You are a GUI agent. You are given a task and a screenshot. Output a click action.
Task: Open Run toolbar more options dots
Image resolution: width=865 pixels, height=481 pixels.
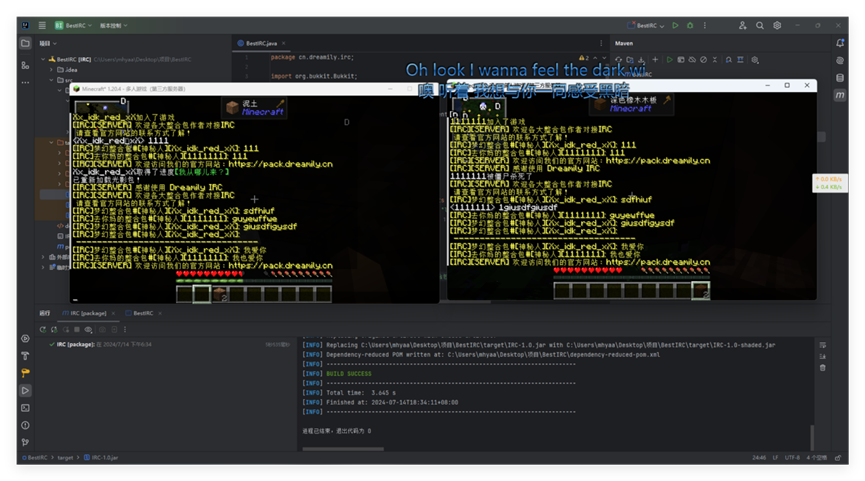pos(125,329)
